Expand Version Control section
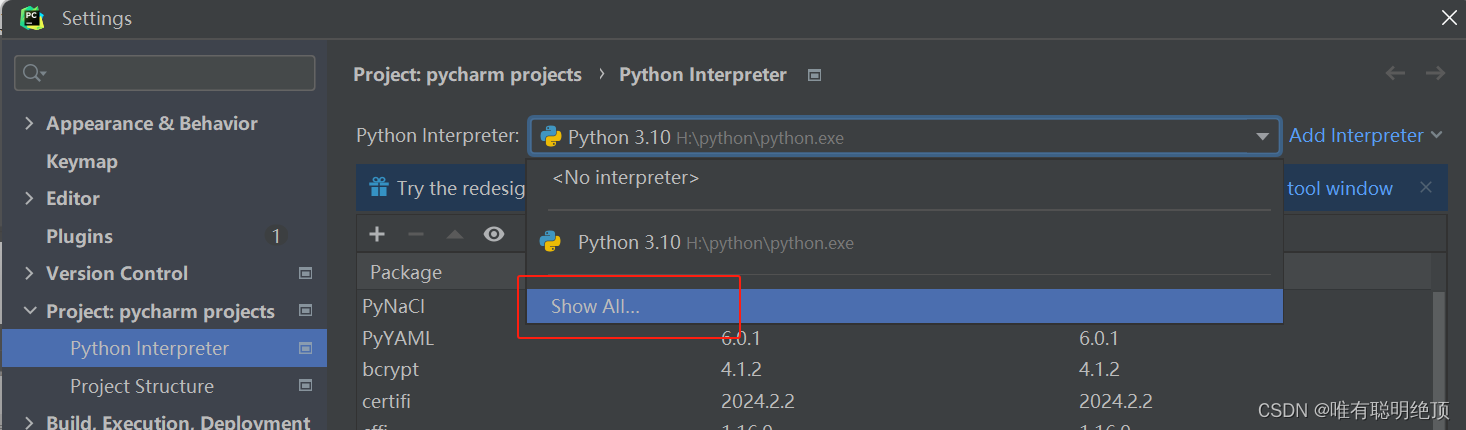Image resolution: width=1466 pixels, height=430 pixels. click(29, 274)
